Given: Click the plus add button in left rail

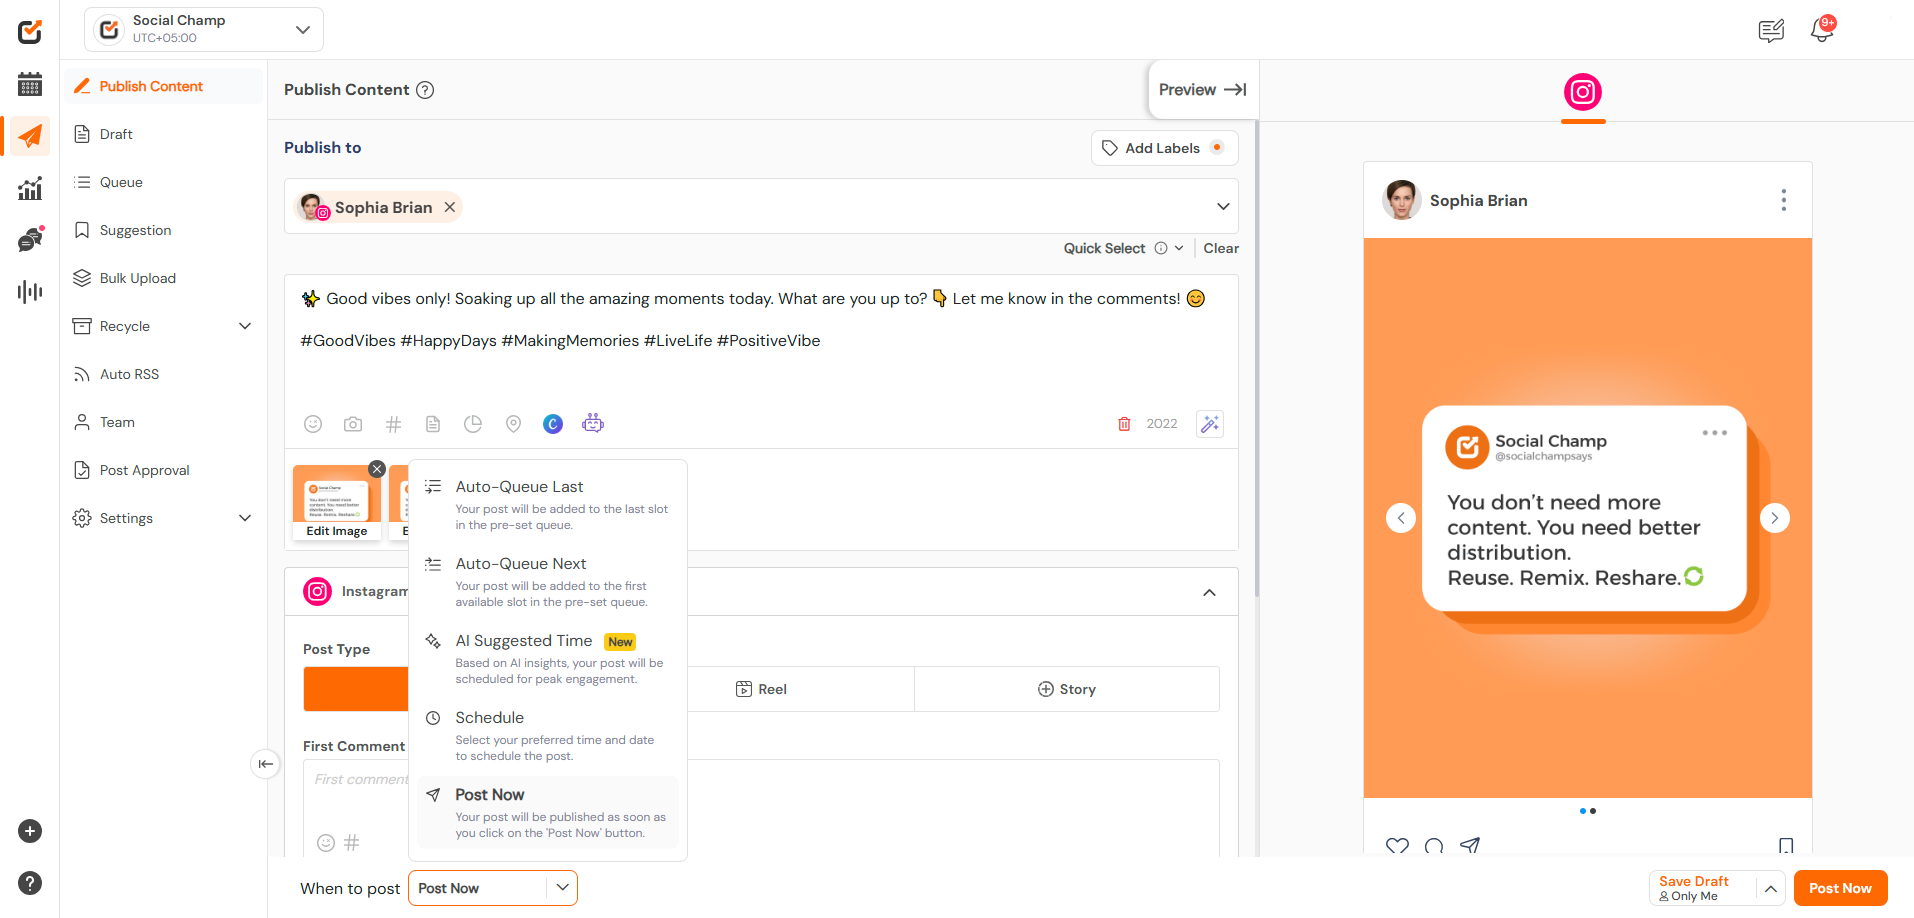Looking at the screenshot, I should [30, 831].
